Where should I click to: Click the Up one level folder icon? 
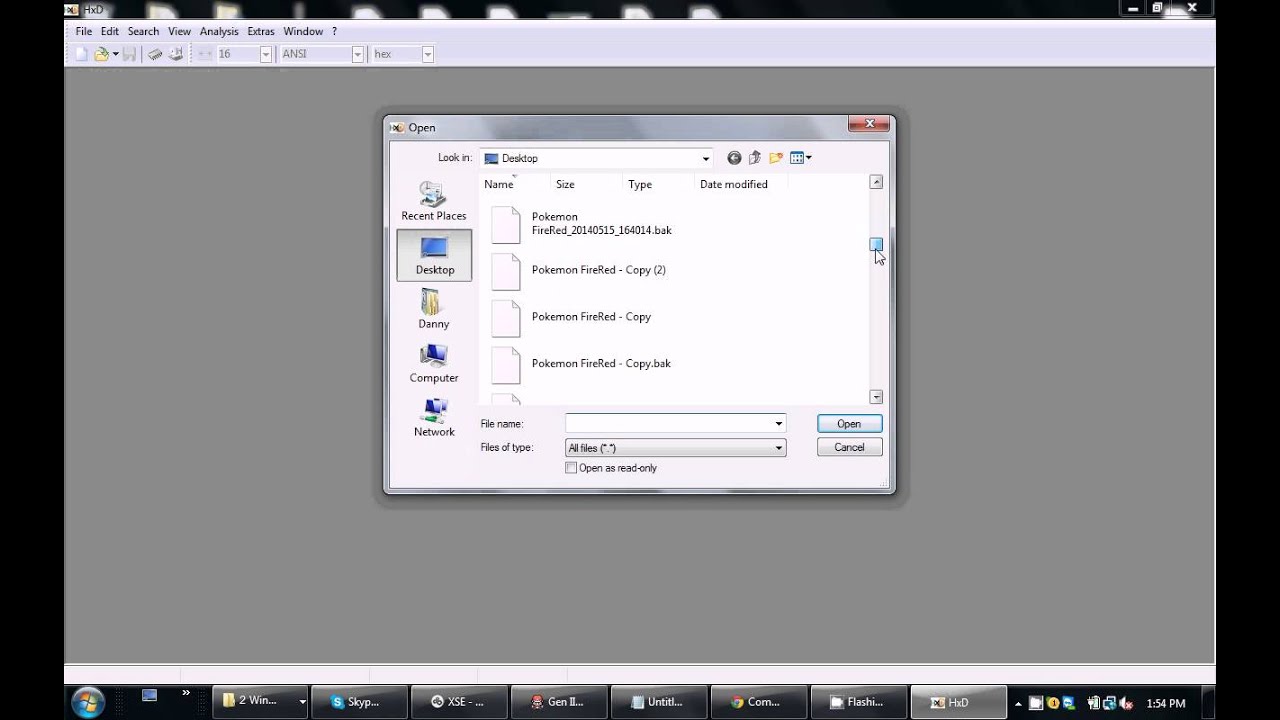[x=755, y=158]
